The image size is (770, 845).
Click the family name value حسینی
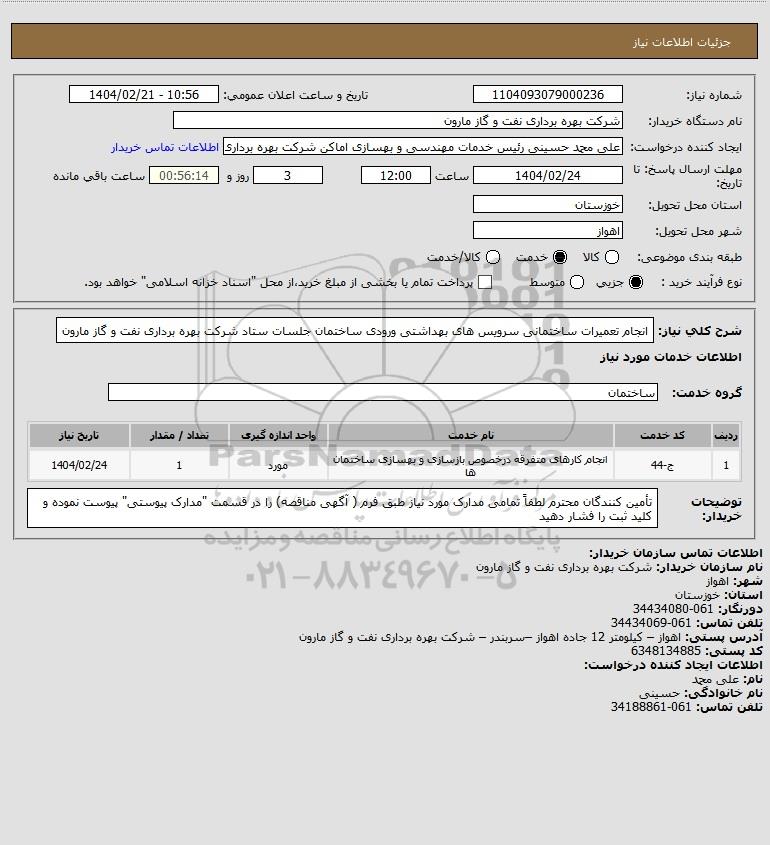[x=660, y=693]
